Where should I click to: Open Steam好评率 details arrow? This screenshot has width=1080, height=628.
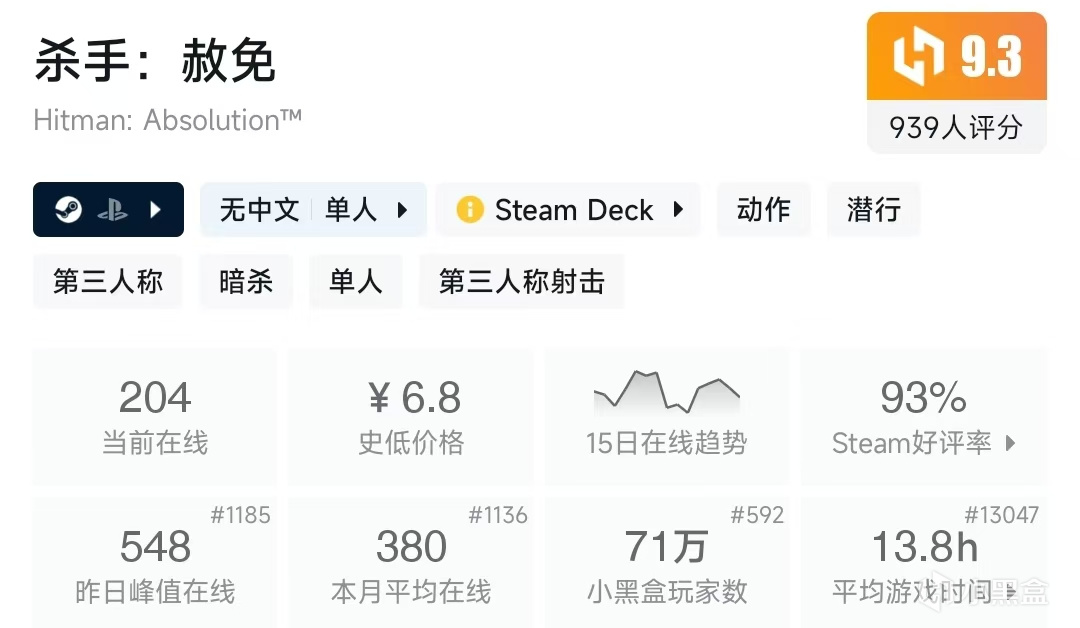(1010, 443)
